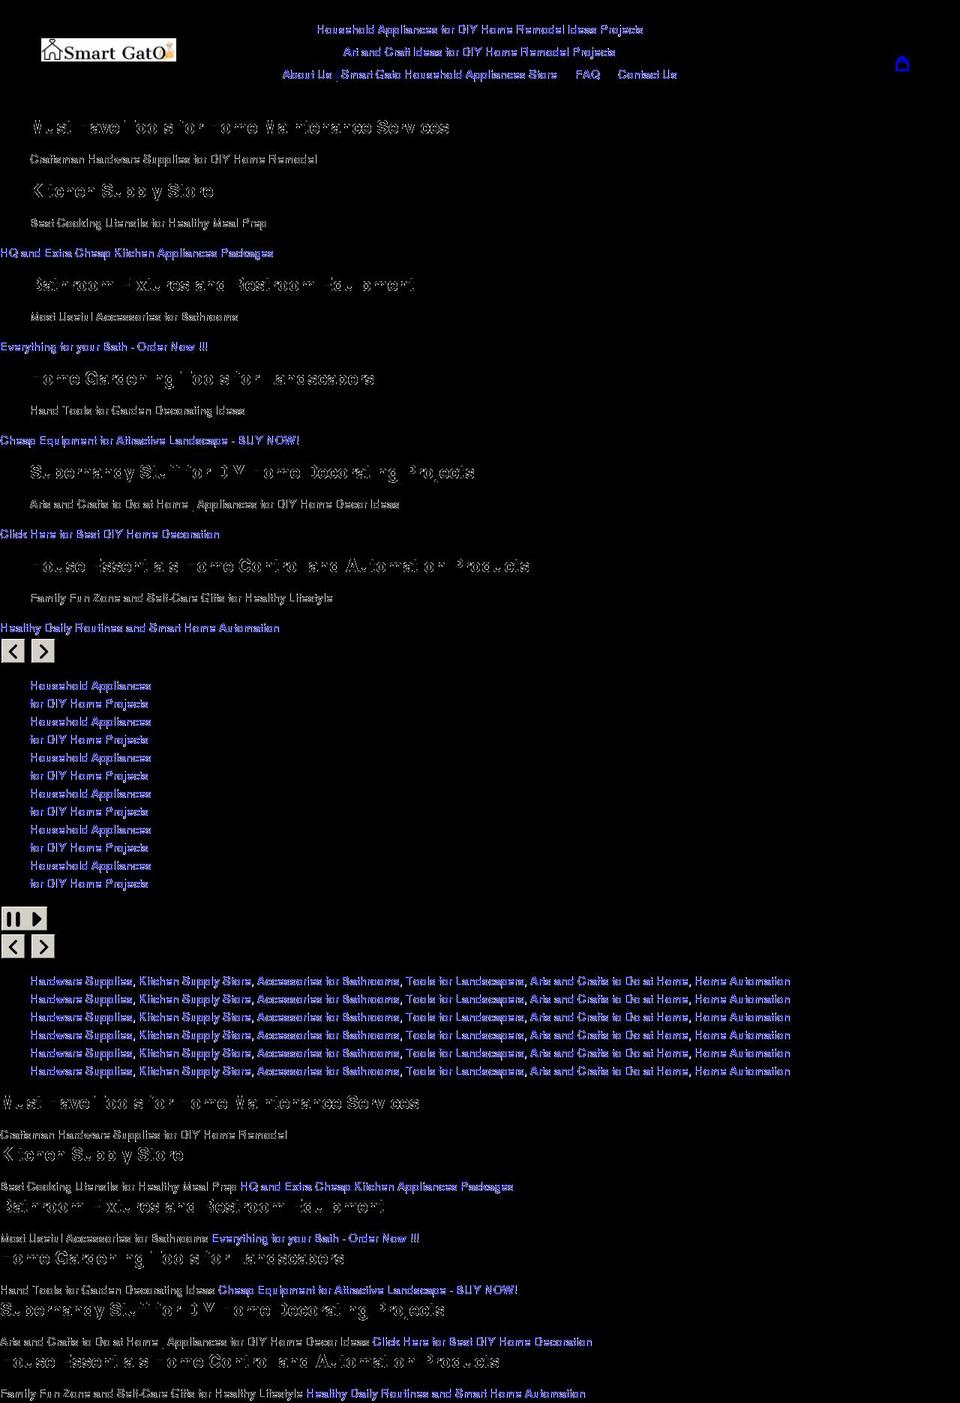The width and height of the screenshot is (960, 1403).
Task: Select bottom Must Have Tools for Home Maintenance heading
Action: (x=210, y=1103)
